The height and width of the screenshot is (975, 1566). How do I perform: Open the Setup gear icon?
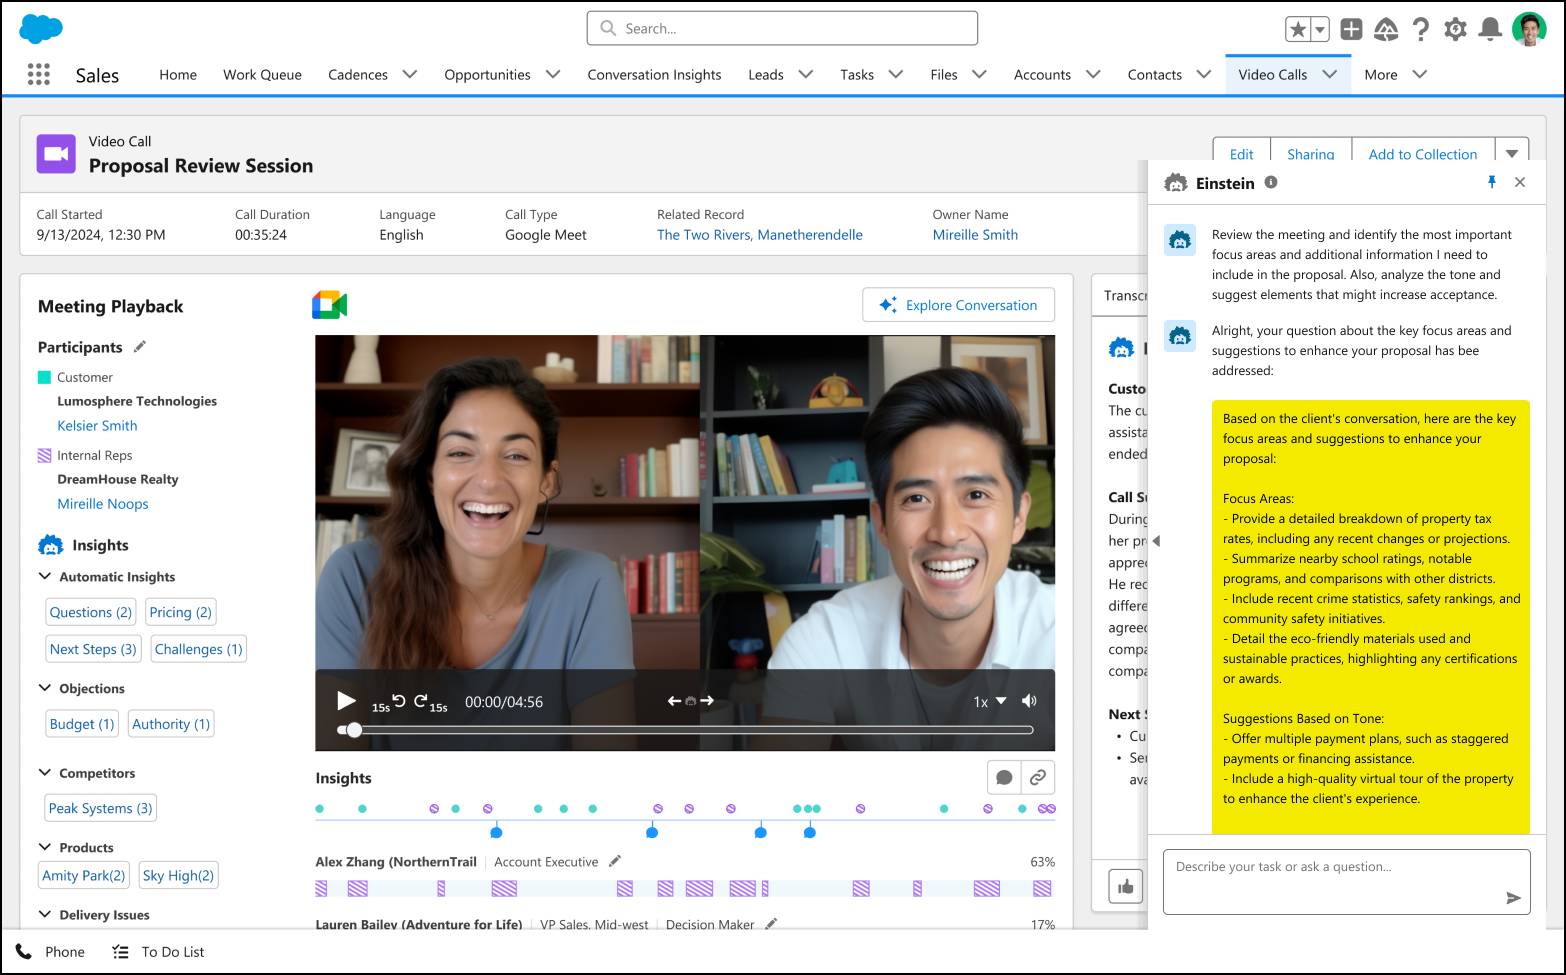point(1455,29)
